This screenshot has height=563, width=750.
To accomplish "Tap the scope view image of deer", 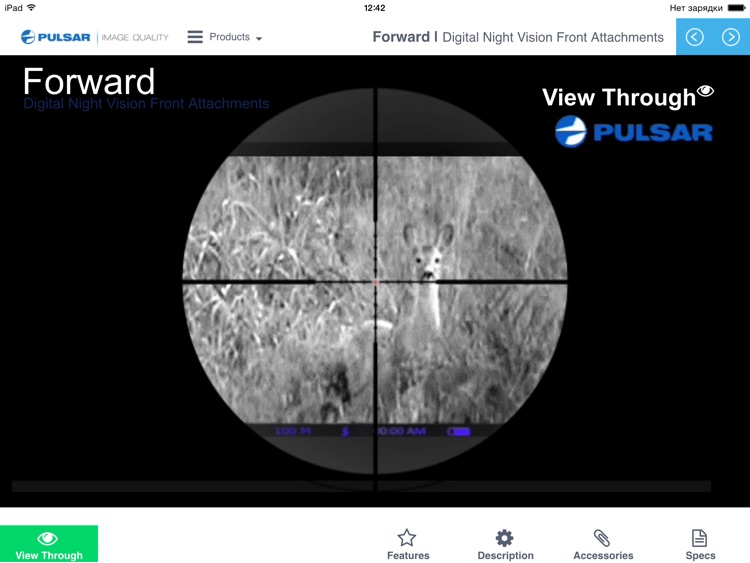I will pyautogui.click(x=375, y=282).
